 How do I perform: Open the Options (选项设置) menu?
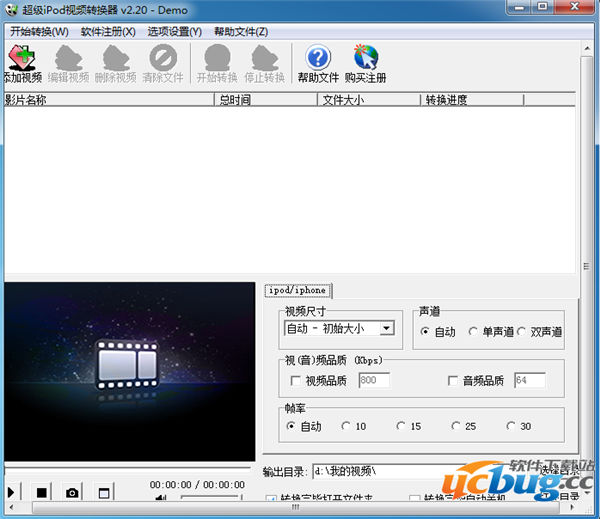point(174,31)
